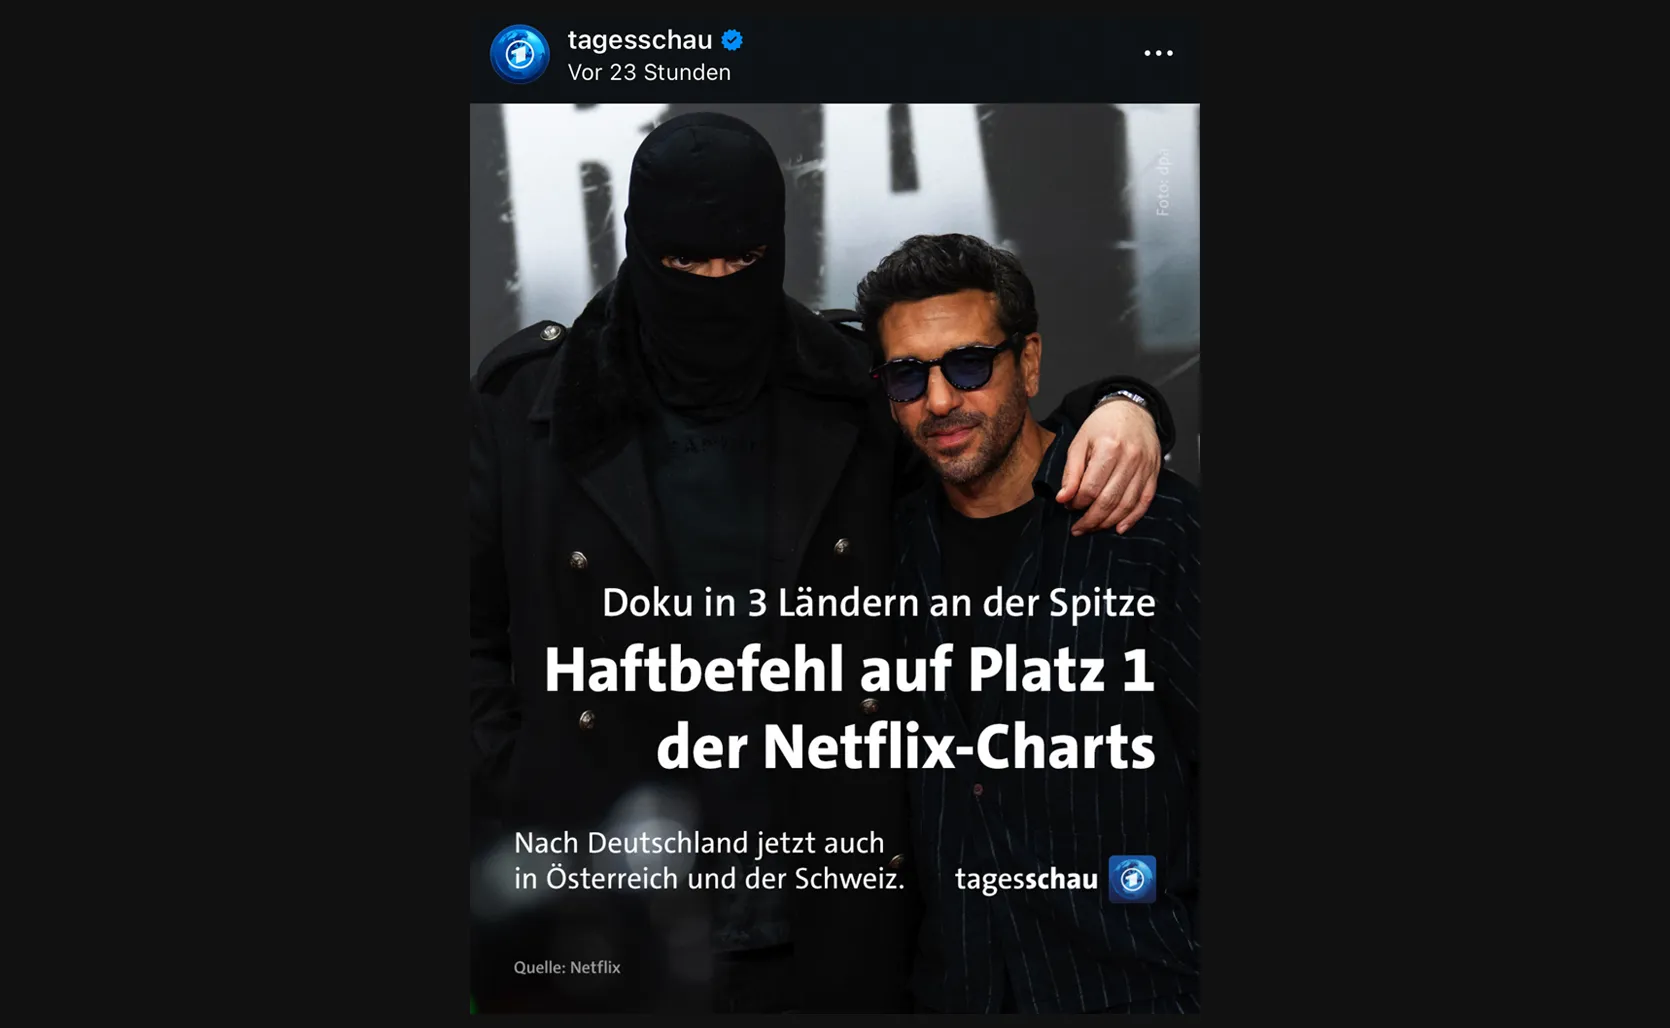Screen dimensions: 1670x1028
Task: Click the vertical "Foto: dpa" photo credit
Action: (1163, 182)
